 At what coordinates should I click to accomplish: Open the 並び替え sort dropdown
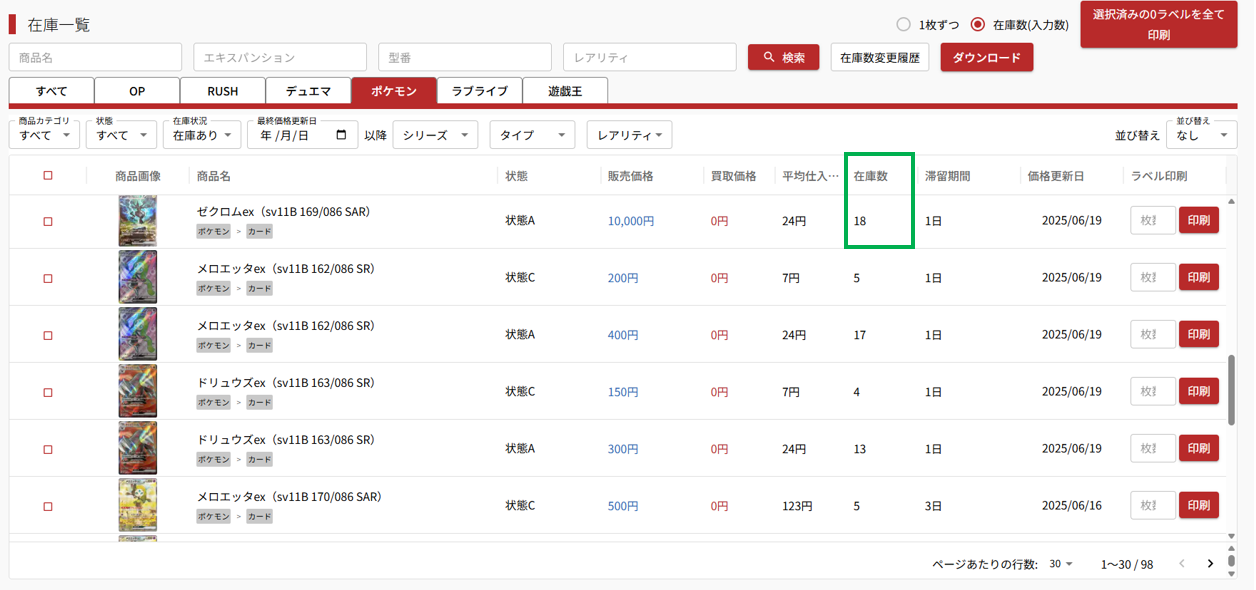click(1200, 135)
